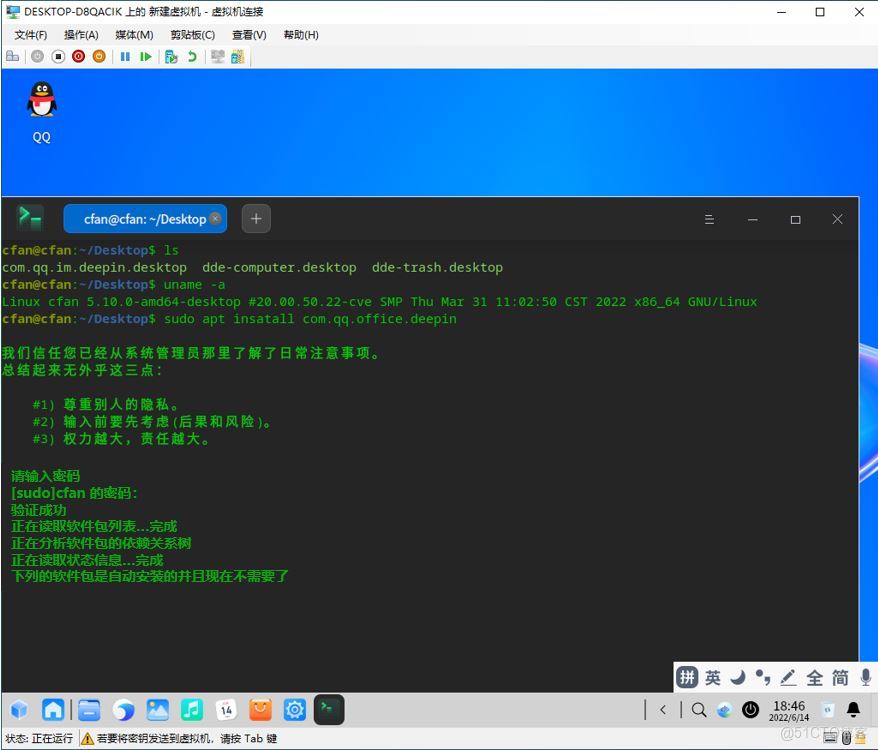Viewport: 878px width, 750px height.
Task: Expand hidden tray icons with the chevron
Action: [x=663, y=710]
